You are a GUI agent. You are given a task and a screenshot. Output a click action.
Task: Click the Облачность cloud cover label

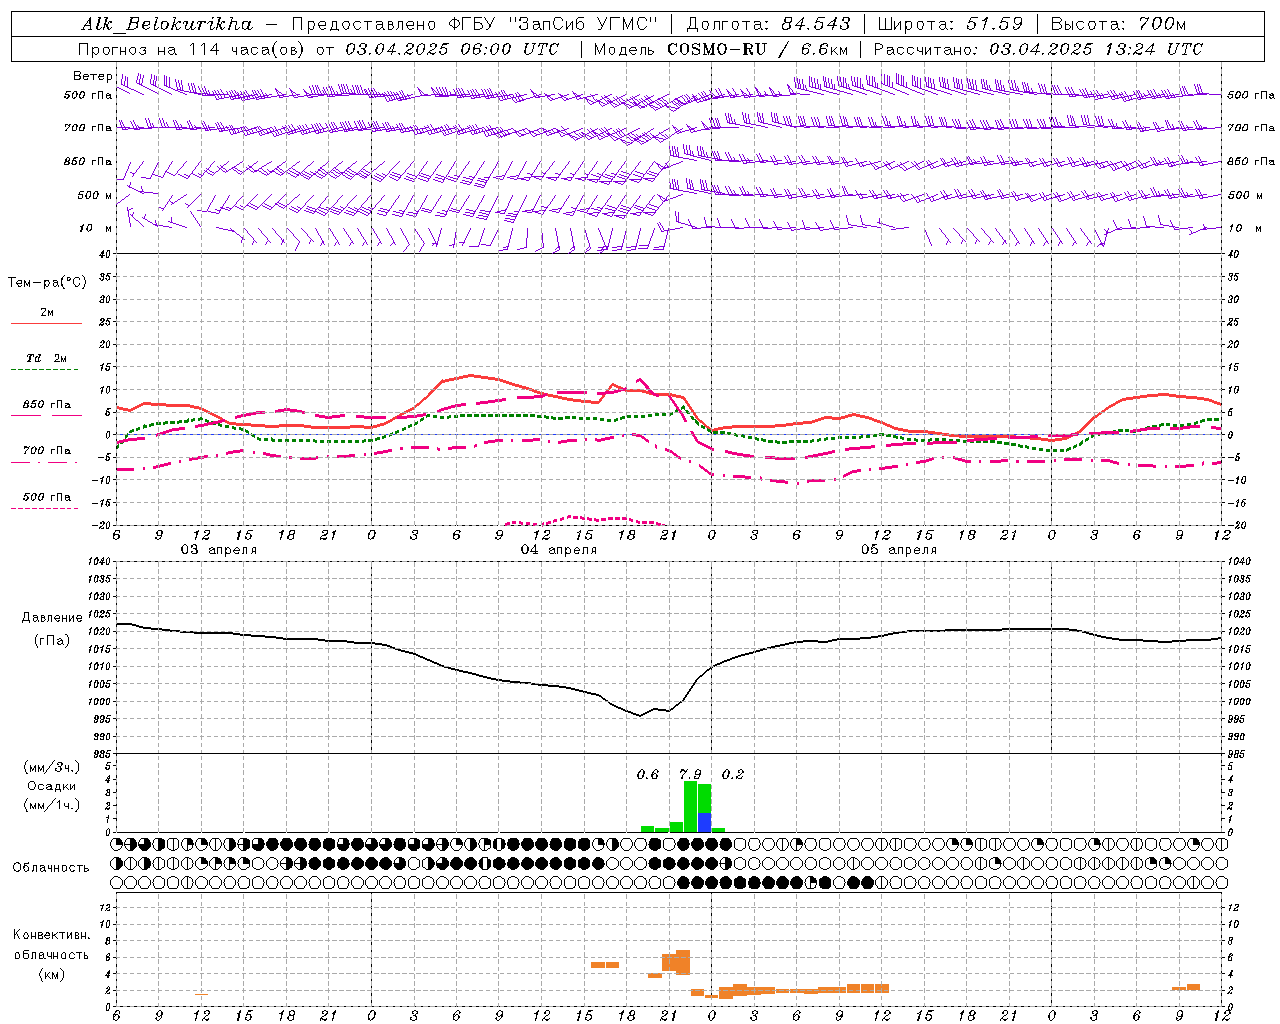50,868
